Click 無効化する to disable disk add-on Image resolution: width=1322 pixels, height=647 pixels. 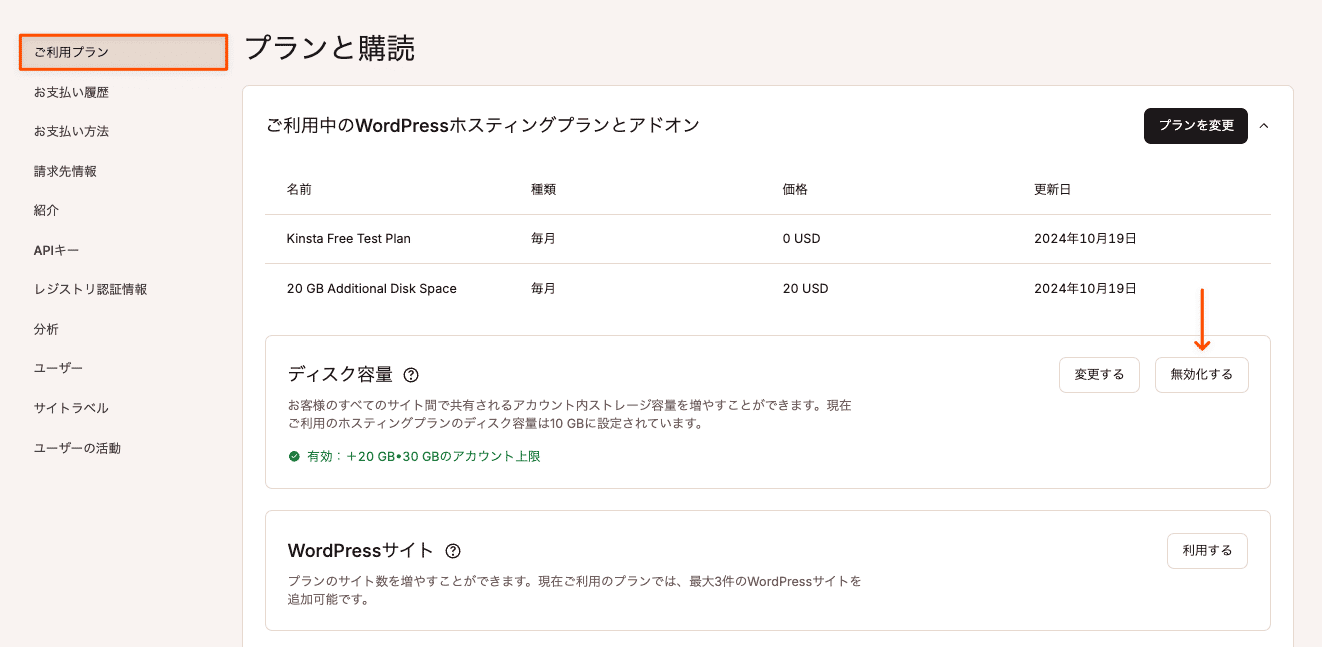[x=1201, y=375]
